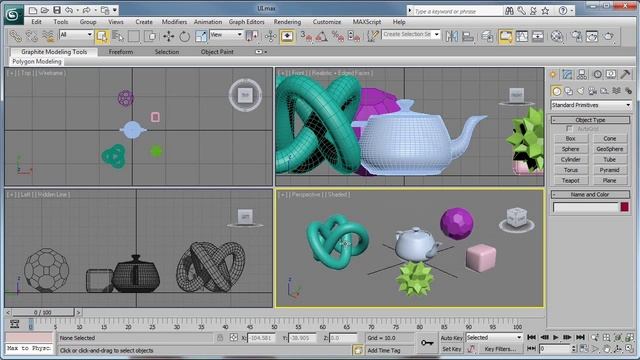
Task: Click the New Scene icon
Action: [x=33, y=10]
